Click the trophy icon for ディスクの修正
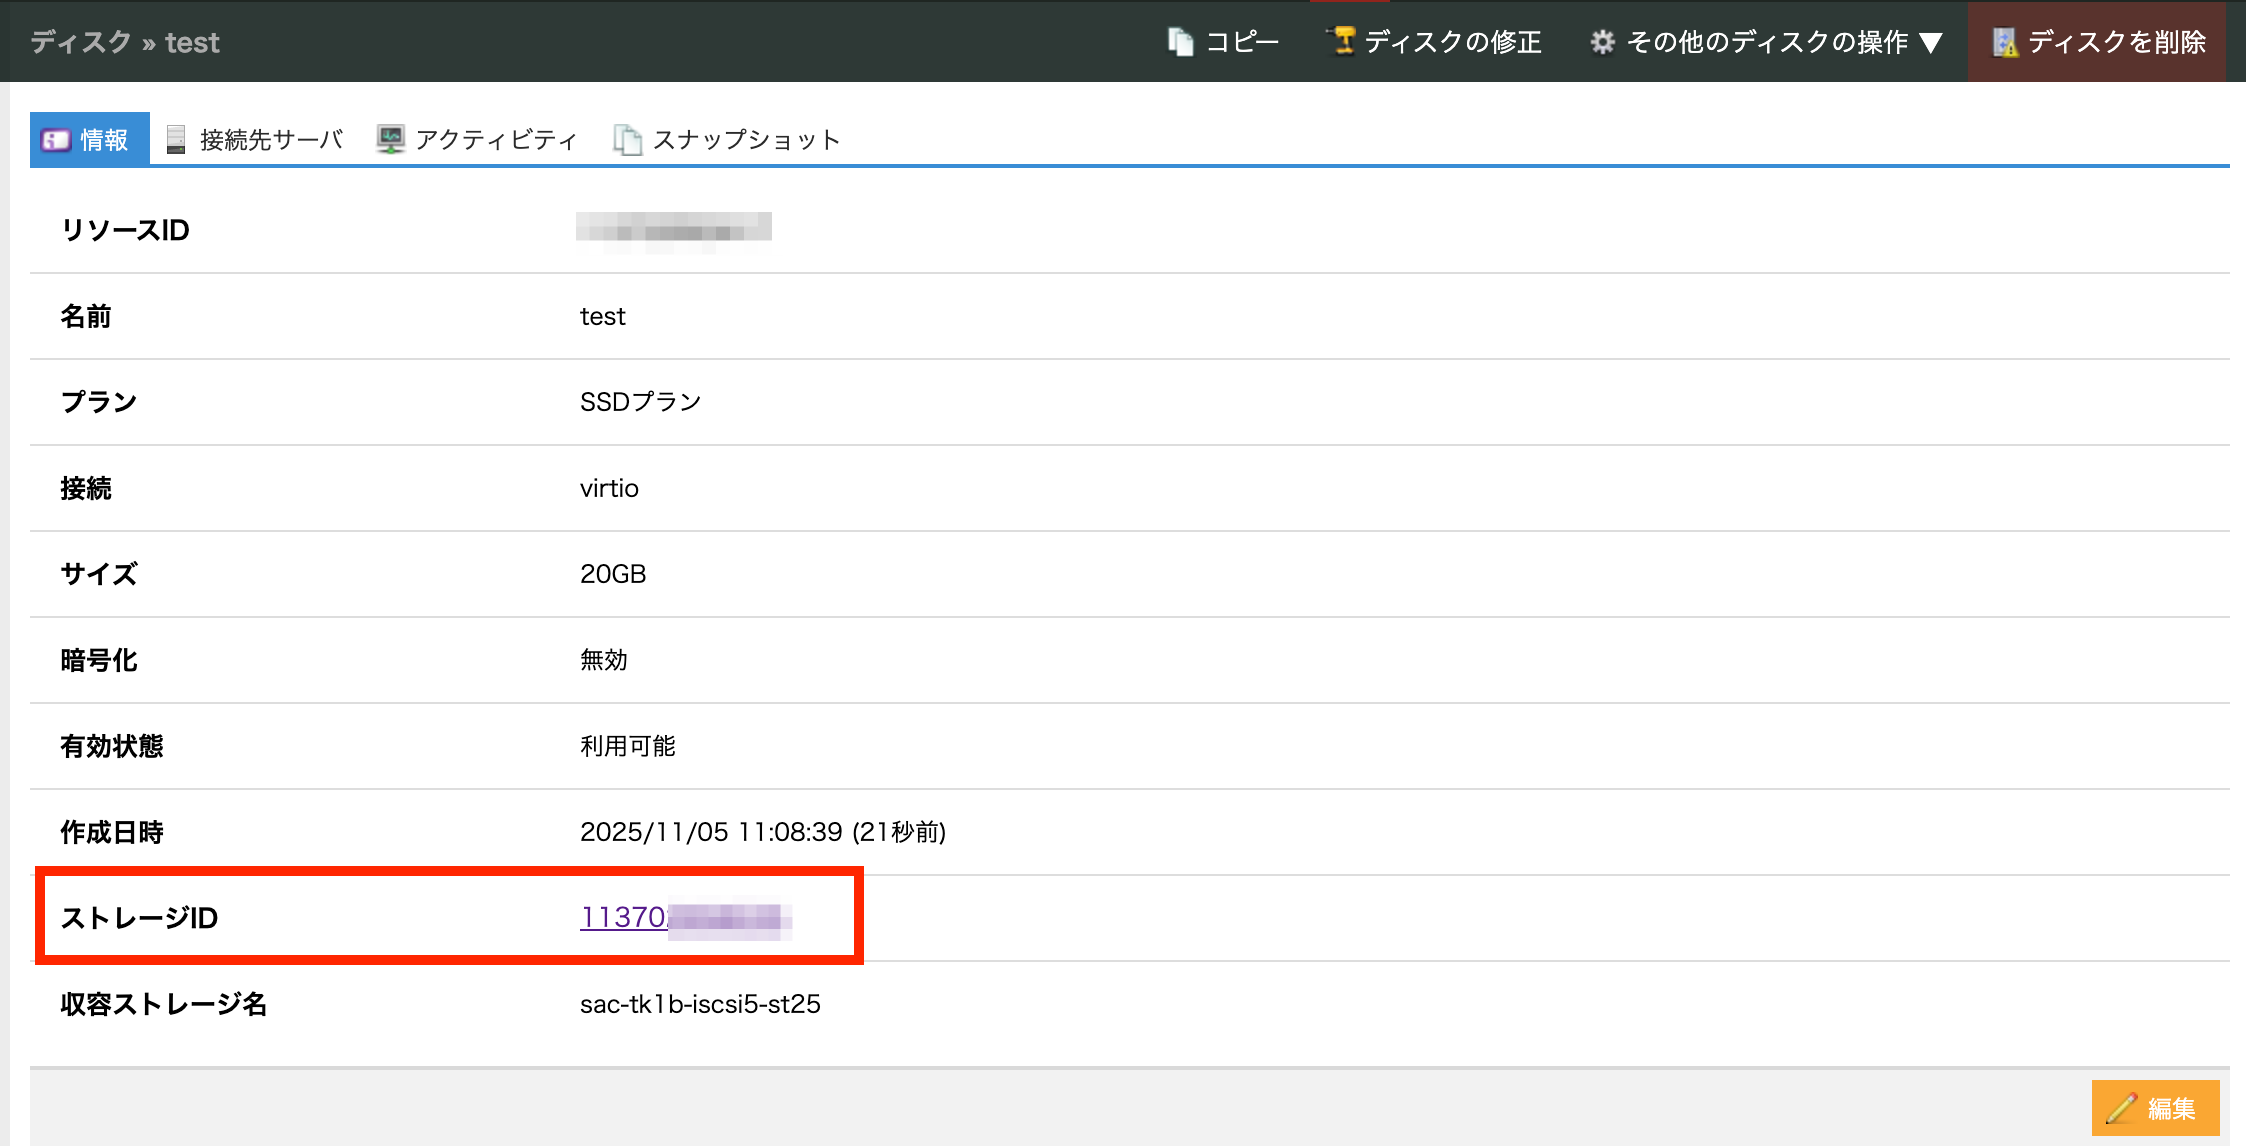The height and width of the screenshot is (1146, 2246). (1343, 41)
